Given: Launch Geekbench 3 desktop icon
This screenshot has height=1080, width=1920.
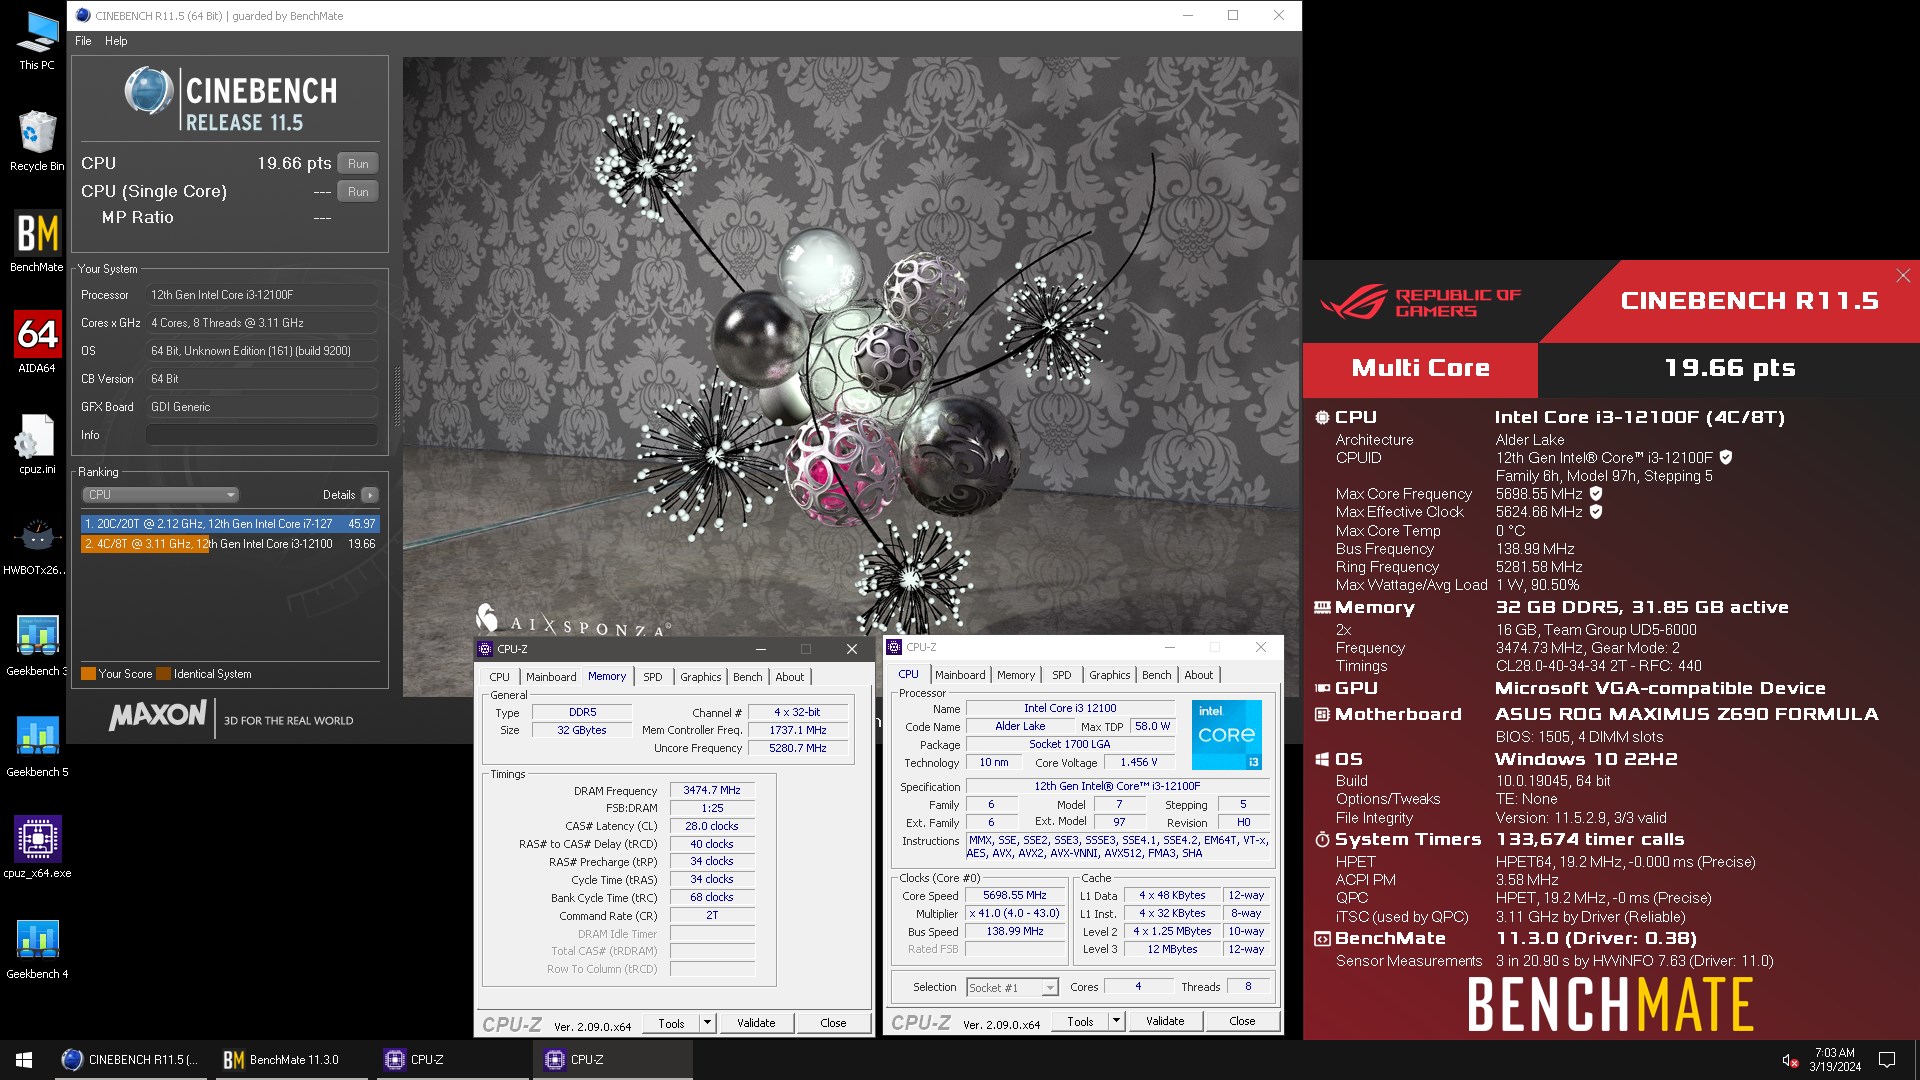Looking at the screenshot, I should tap(37, 645).
